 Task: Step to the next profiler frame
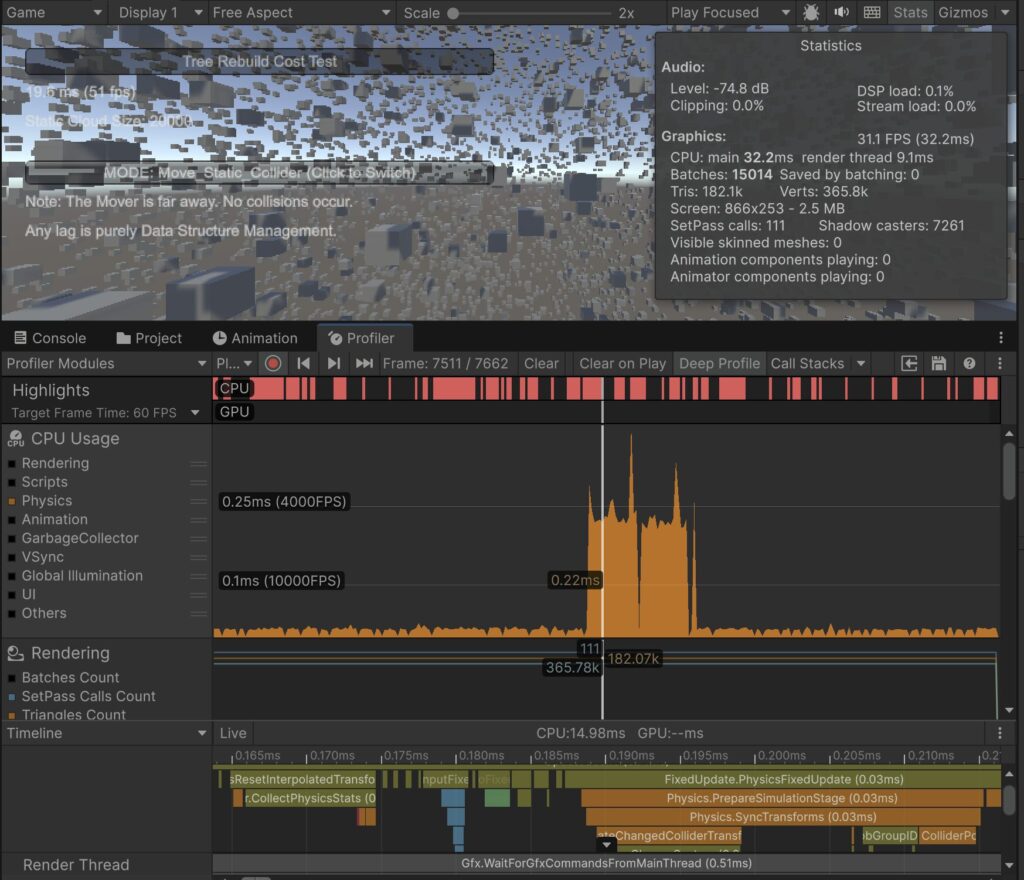point(334,363)
